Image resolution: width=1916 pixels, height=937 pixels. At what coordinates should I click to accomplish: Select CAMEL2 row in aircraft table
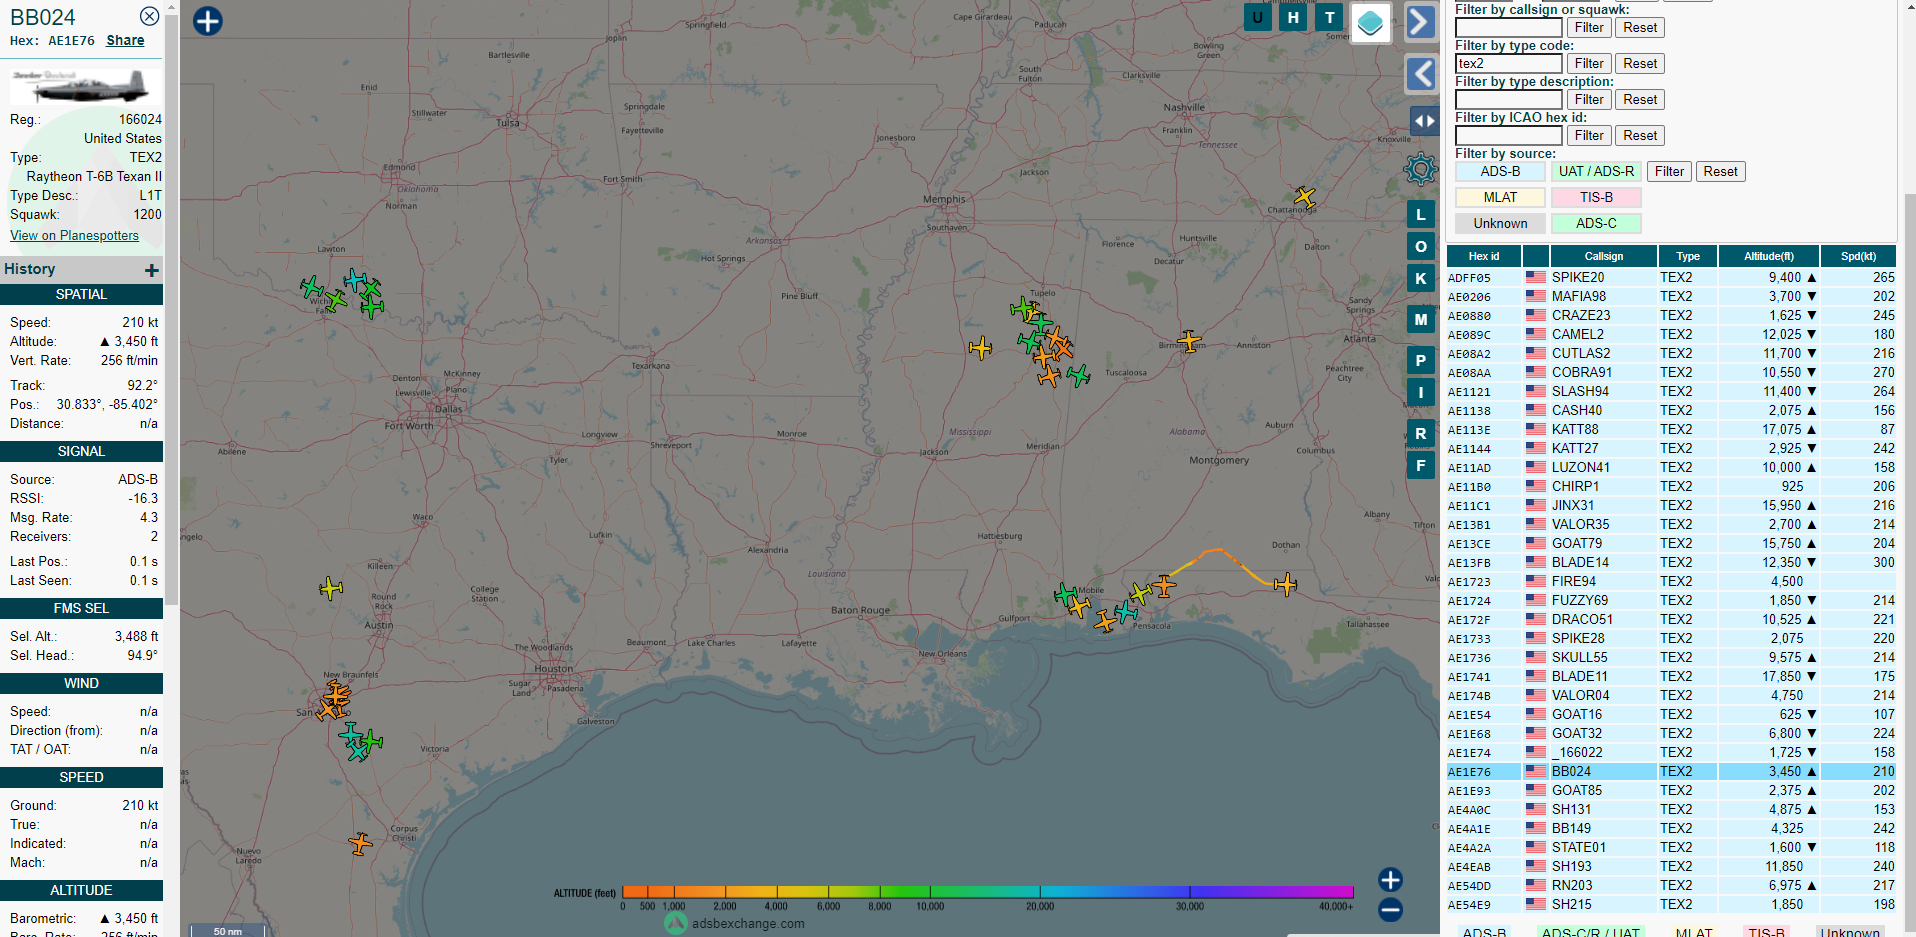(1671, 335)
